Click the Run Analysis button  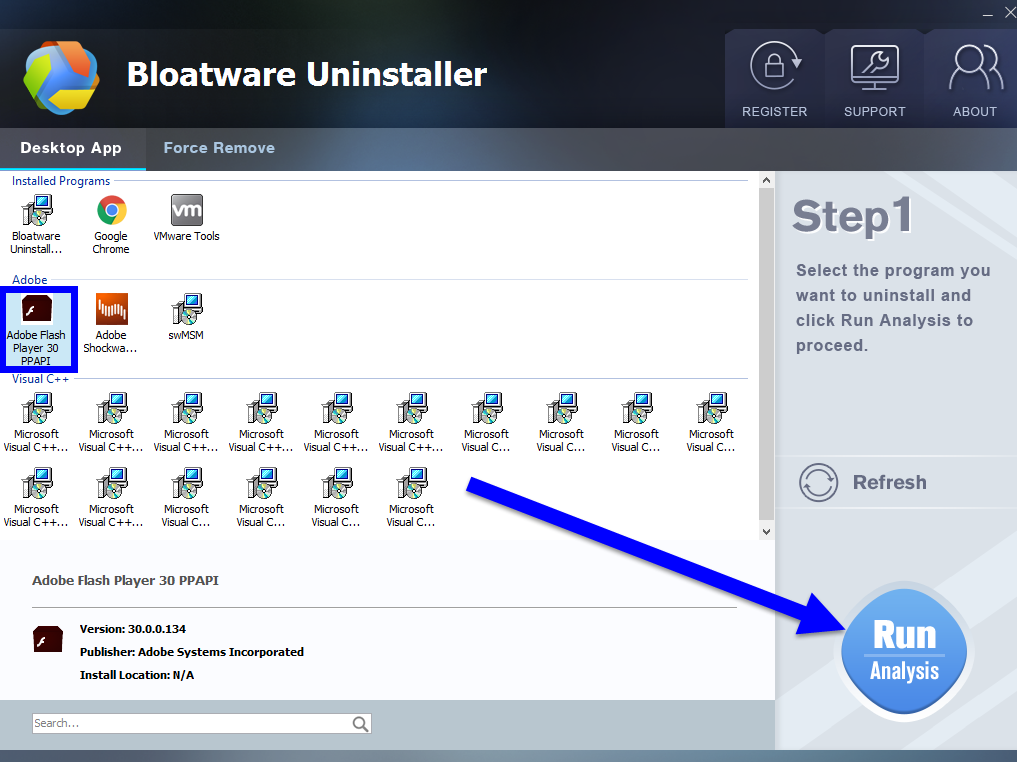point(904,651)
